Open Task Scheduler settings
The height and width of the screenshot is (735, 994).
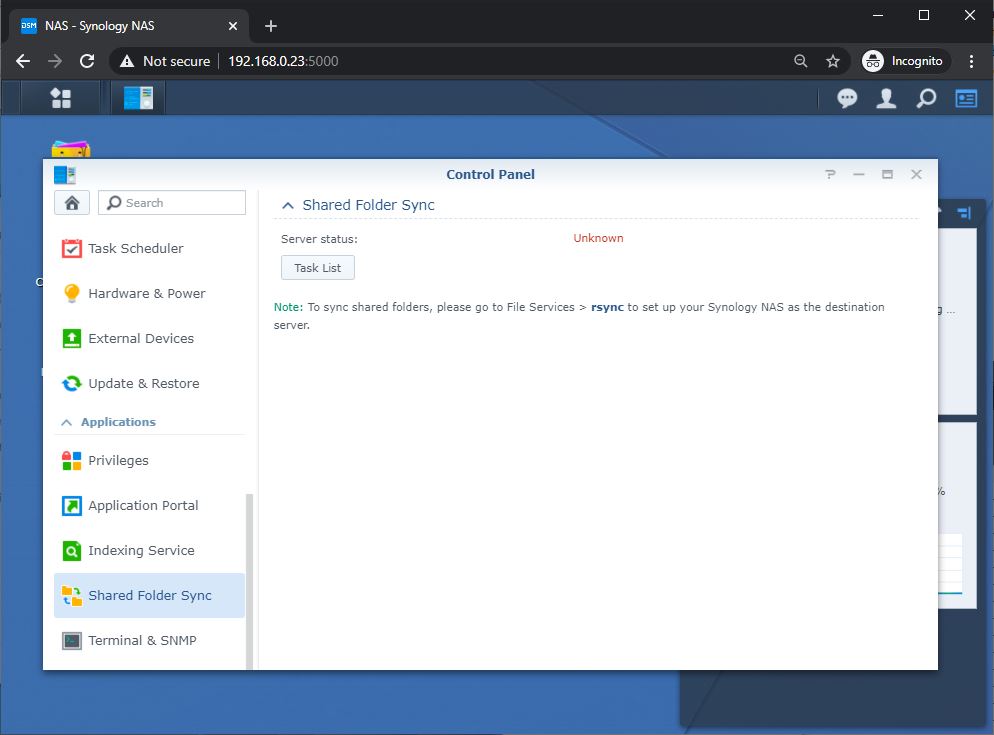pyautogui.click(x=149, y=249)
